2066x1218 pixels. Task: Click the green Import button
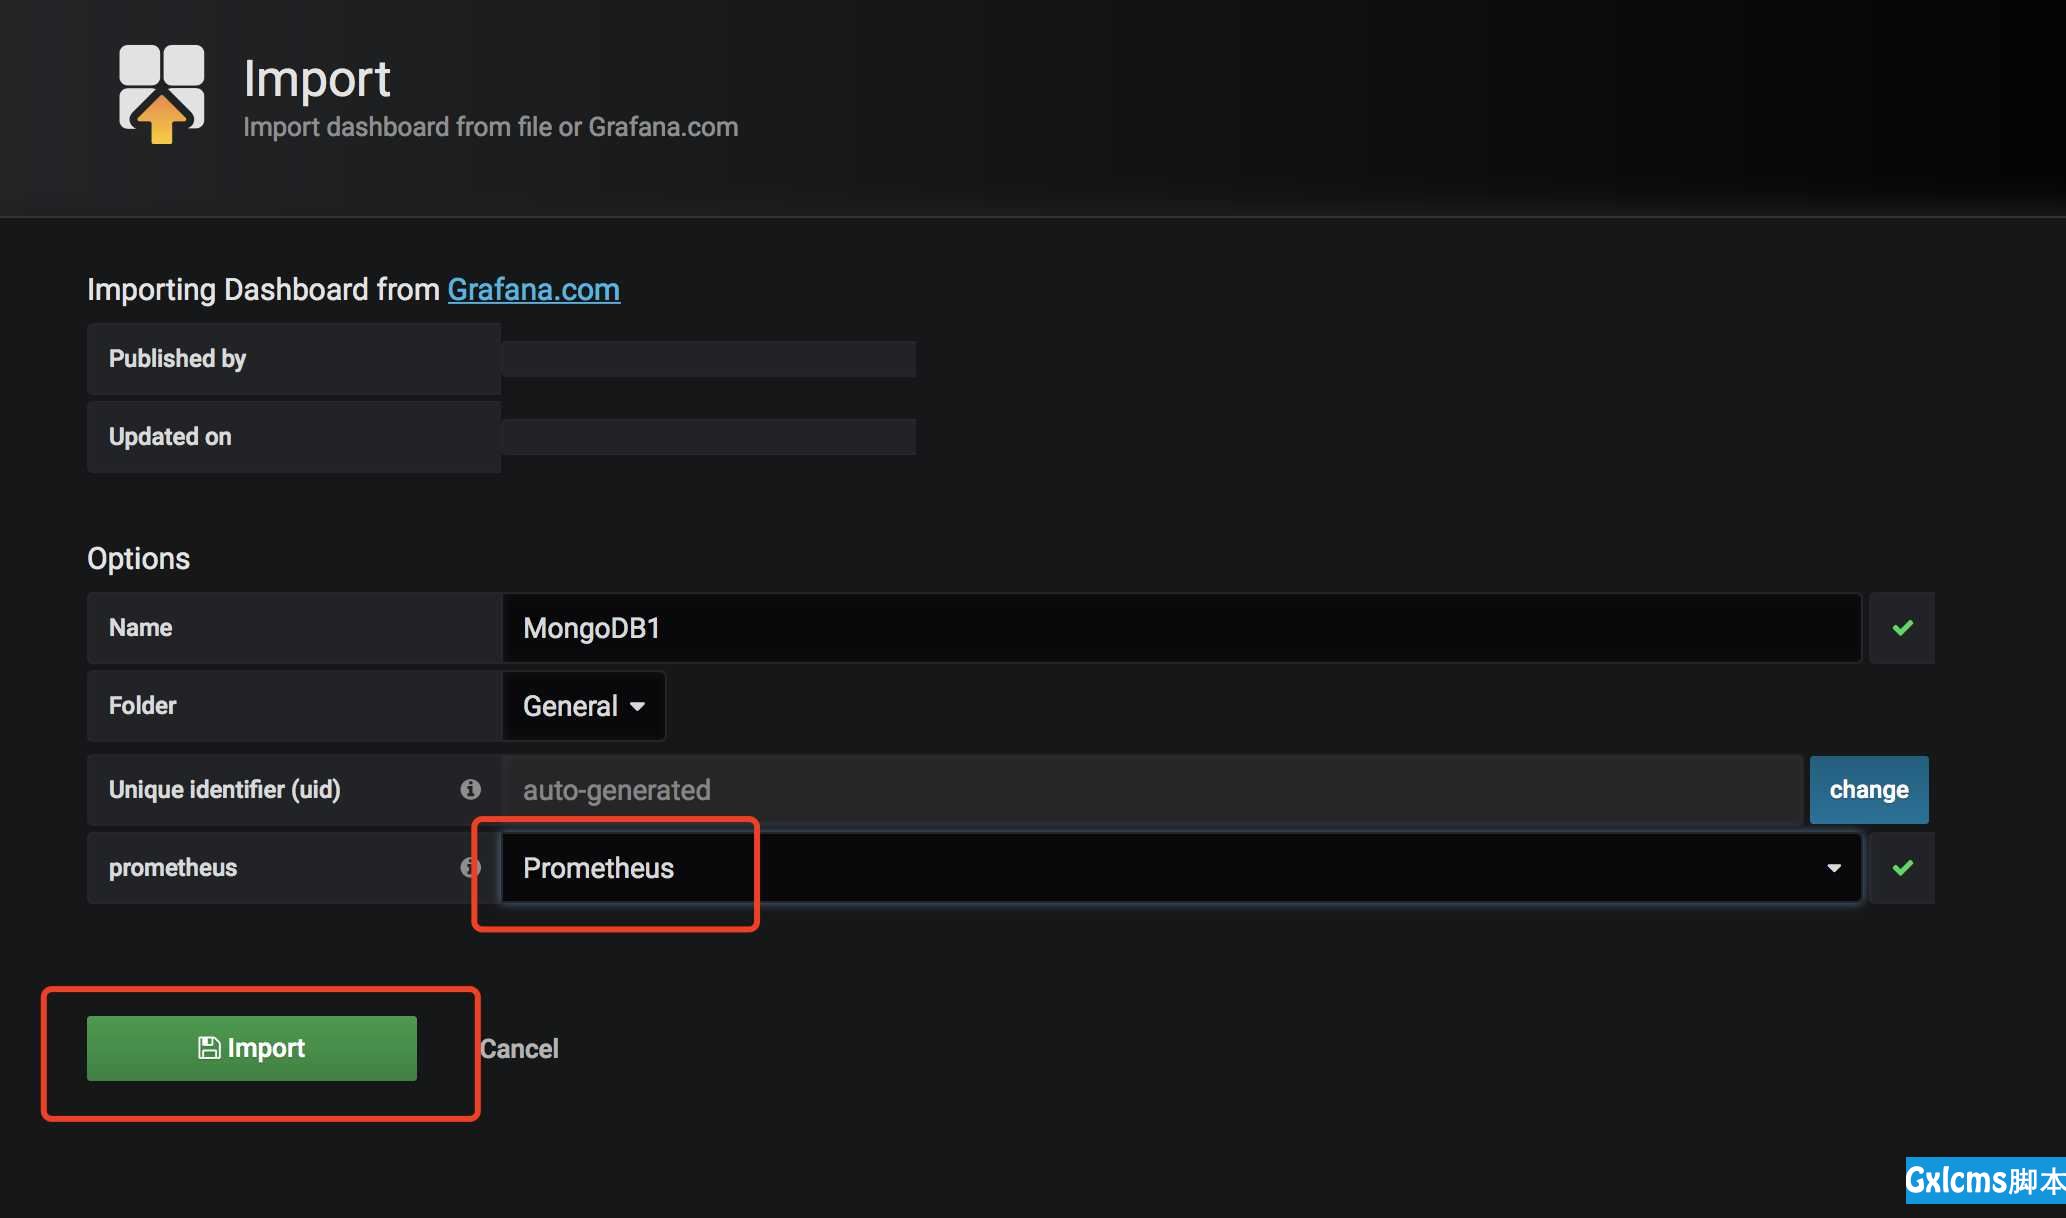pyautogui.click(x=251, y=1048)
